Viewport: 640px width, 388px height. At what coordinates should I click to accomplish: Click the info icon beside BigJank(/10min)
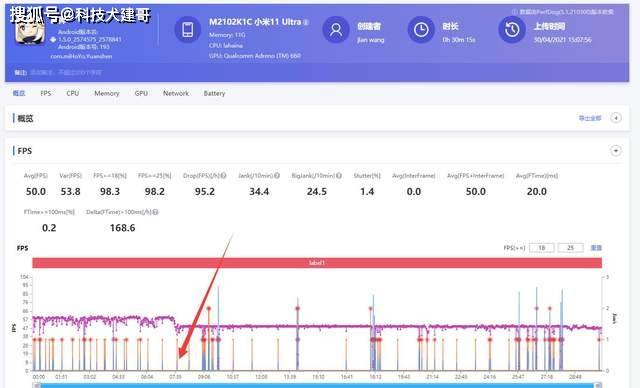pos(339,175)
